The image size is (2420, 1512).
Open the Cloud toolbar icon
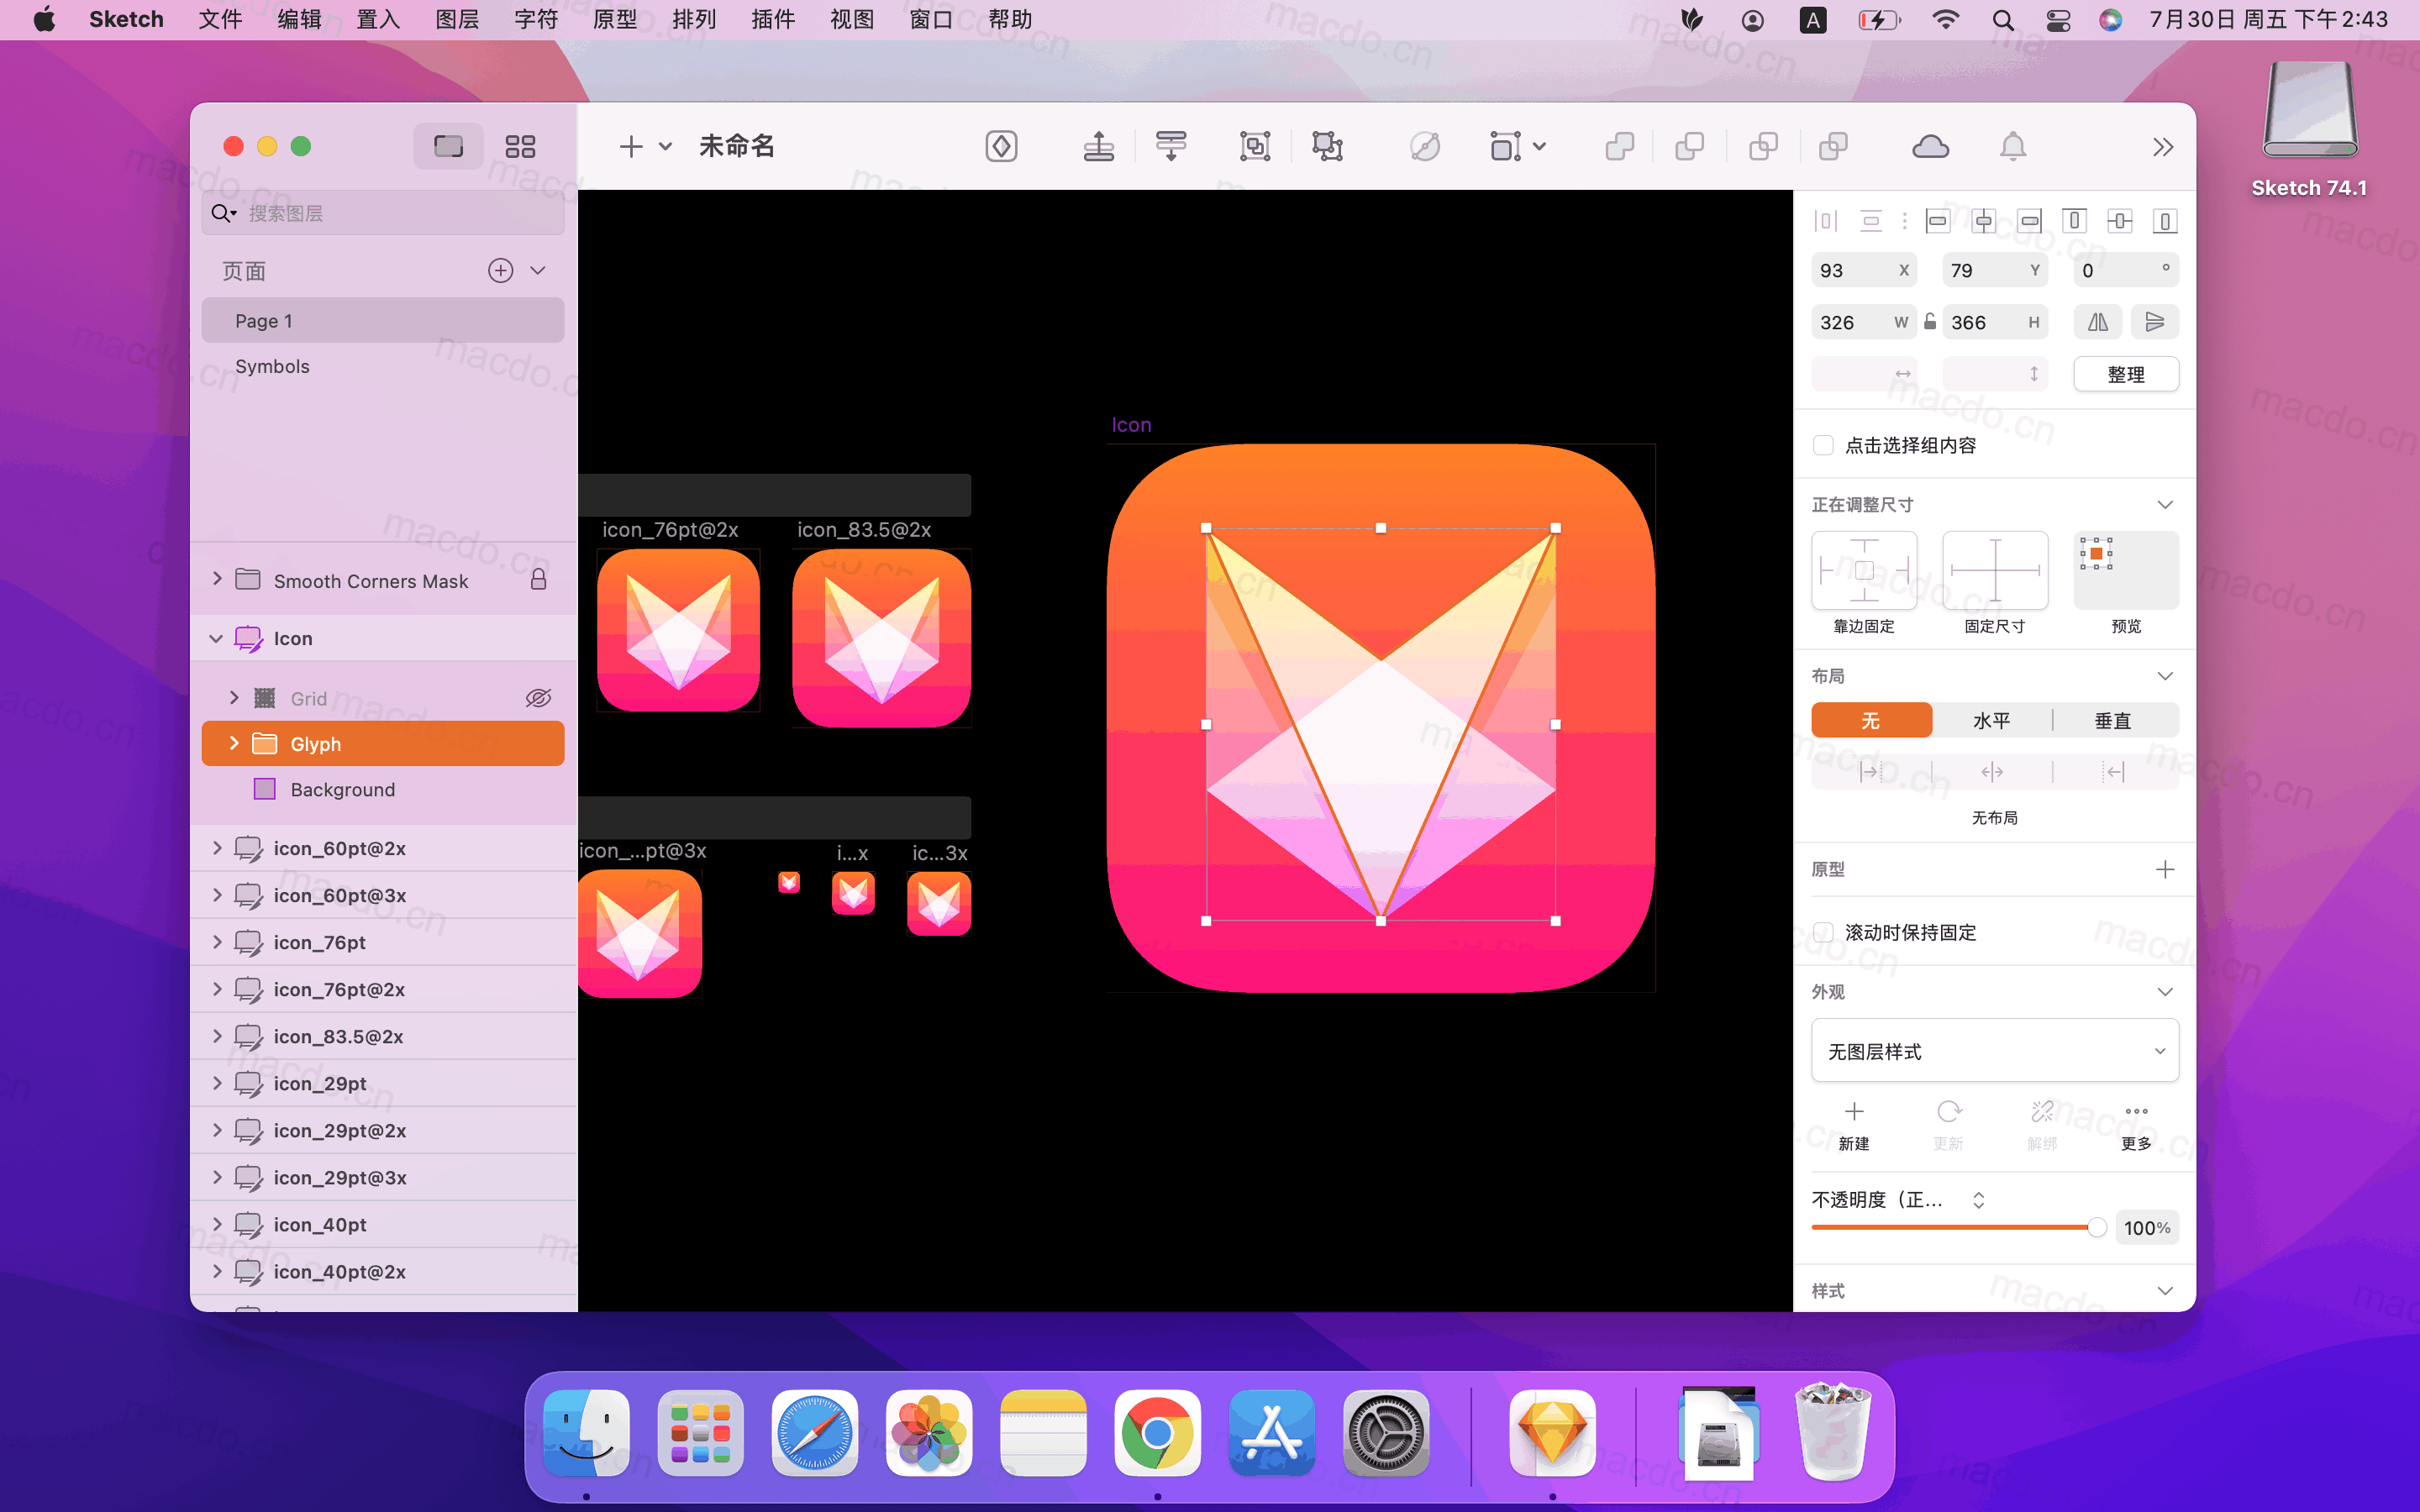point(1930,147)
